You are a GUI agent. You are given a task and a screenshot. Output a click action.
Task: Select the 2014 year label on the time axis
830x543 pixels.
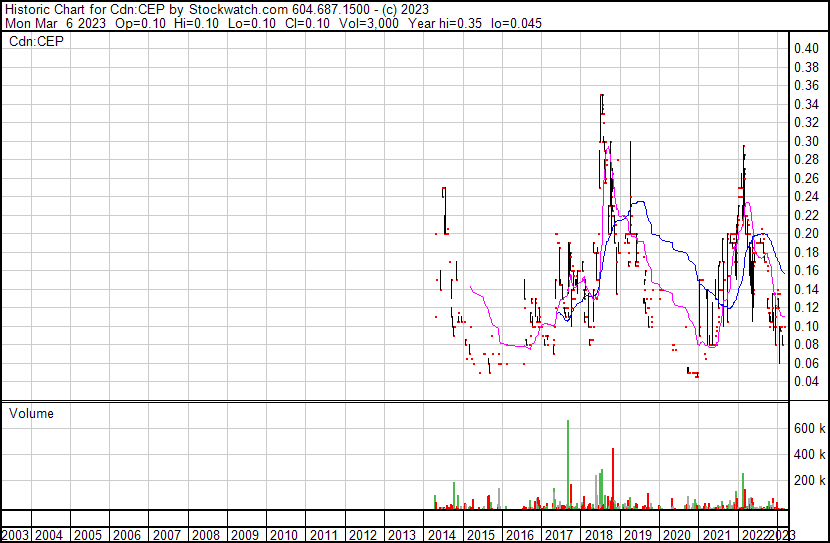point(441,535)
